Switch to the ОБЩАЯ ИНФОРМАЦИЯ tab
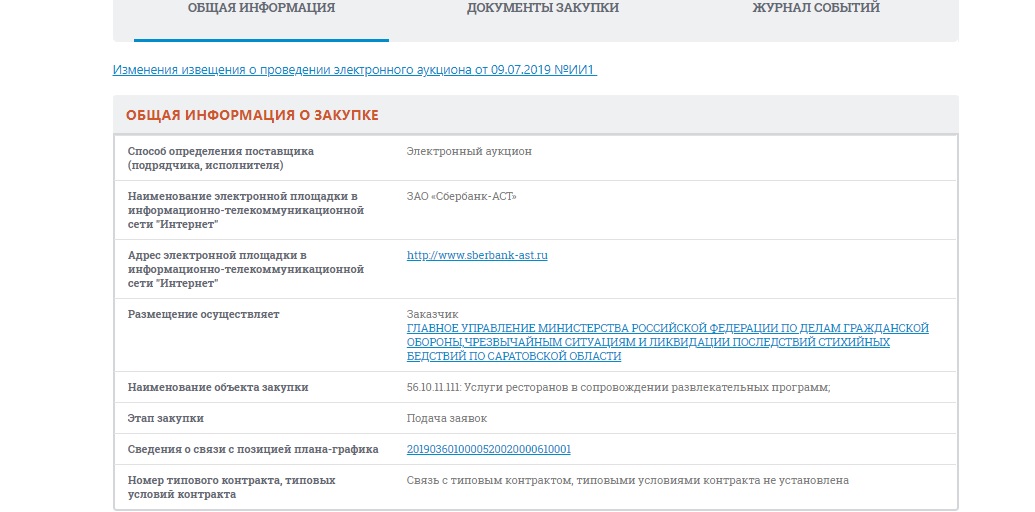The height and width of the screenshot is (512, 1035). point(261,8)
